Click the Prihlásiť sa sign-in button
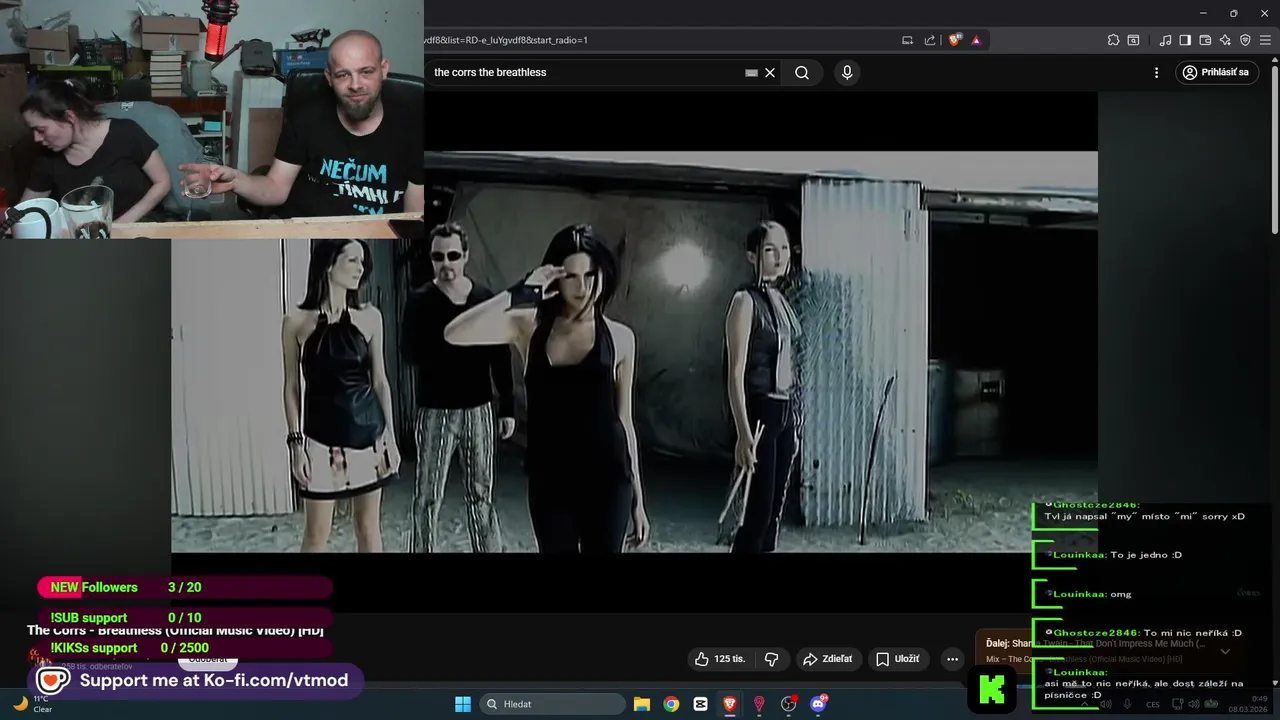The height and width of the screenshot is (720, 1280). pos(1216,72)
